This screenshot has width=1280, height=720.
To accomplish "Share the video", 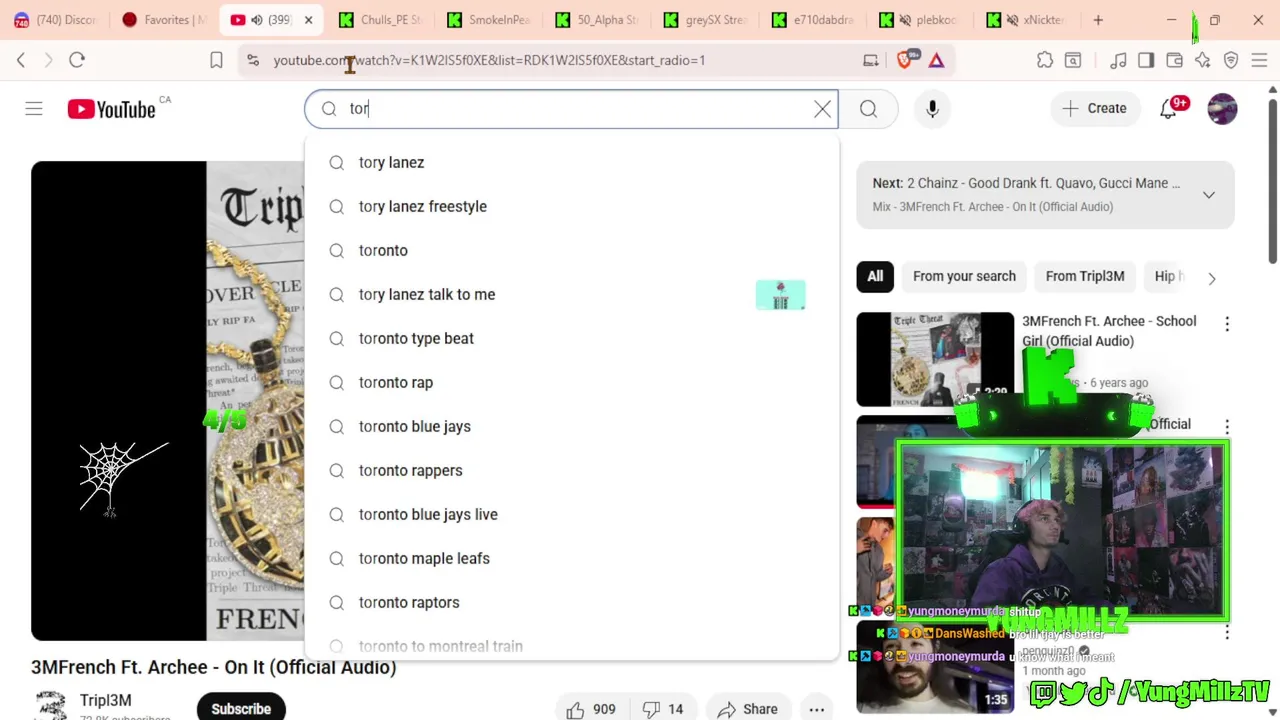I will coord(747,709).
